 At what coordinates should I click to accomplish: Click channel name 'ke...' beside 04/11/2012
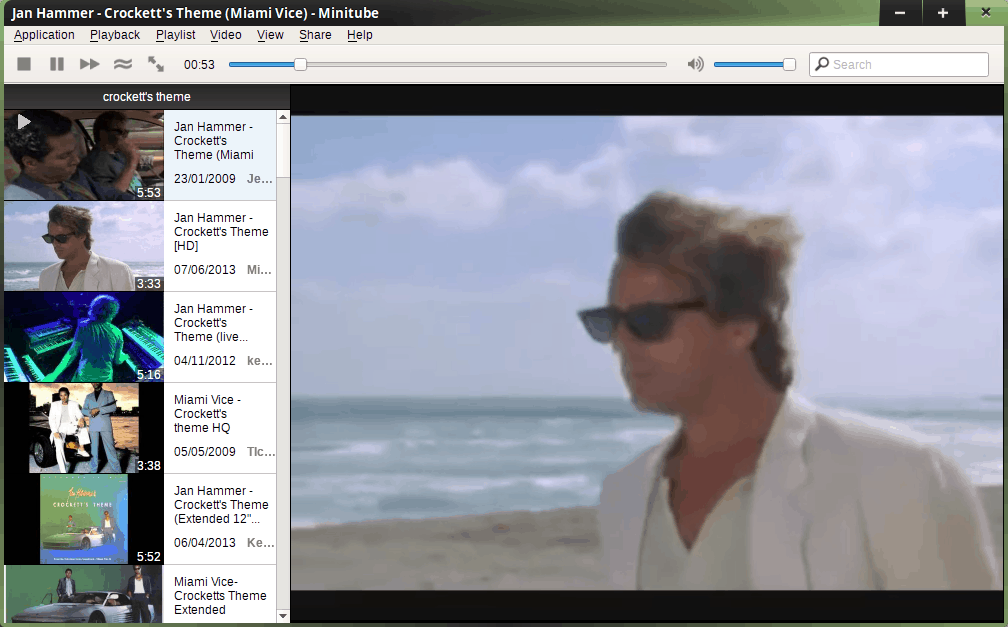(x=260, y=361)
